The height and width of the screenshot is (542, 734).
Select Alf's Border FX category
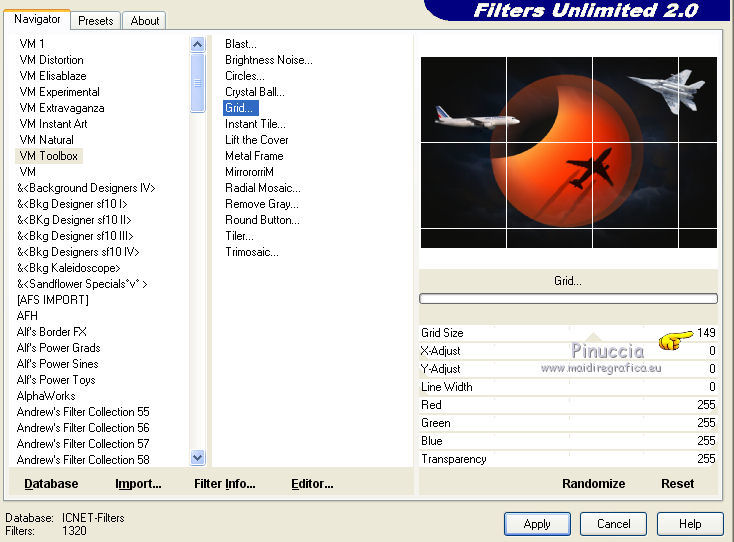pyautogui.click(x=51, y=332)
